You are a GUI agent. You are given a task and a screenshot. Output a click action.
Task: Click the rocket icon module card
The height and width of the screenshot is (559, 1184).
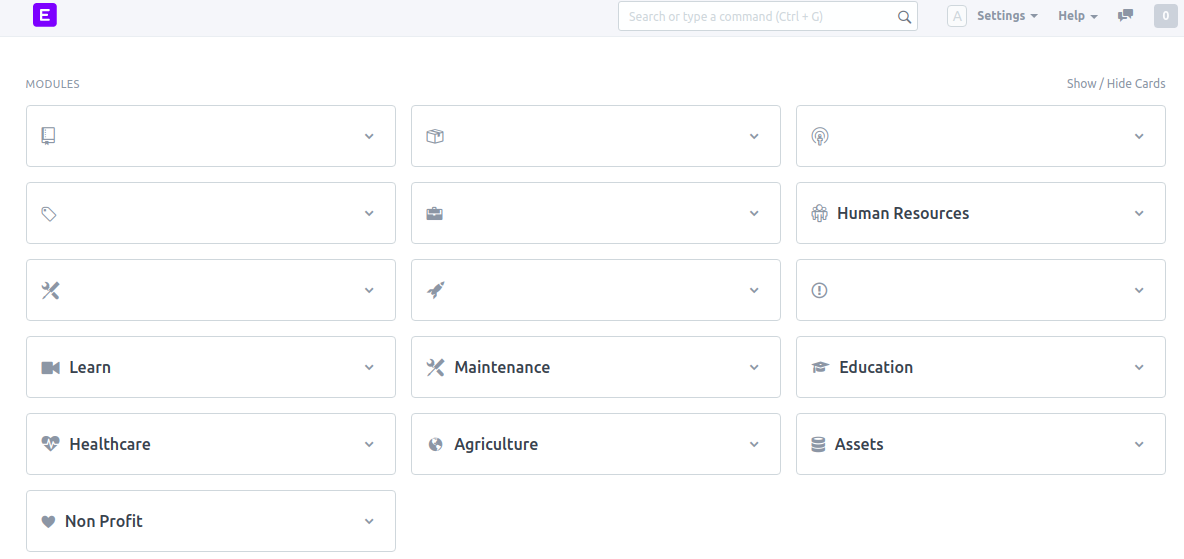pyautogui.click(x=596, y=290)
